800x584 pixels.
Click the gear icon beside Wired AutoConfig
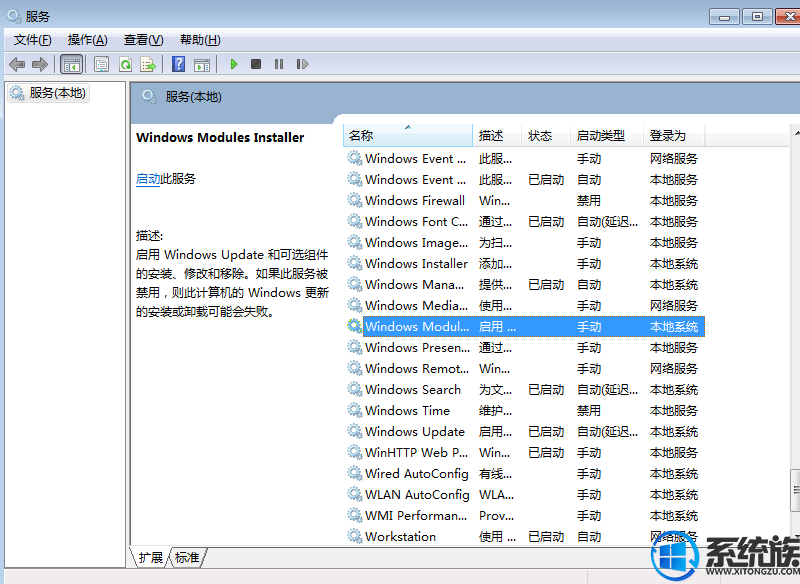[355, 473]
